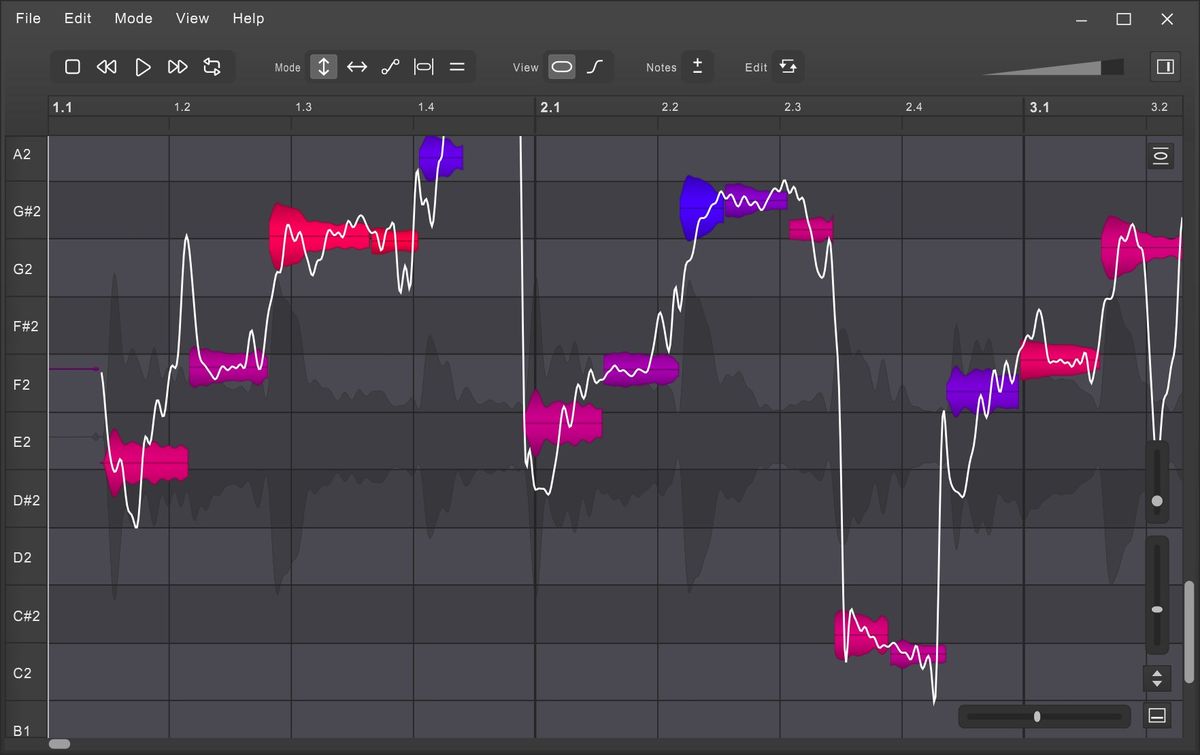Collapse the bottom panel with corner button

(x=1157, y=716)
